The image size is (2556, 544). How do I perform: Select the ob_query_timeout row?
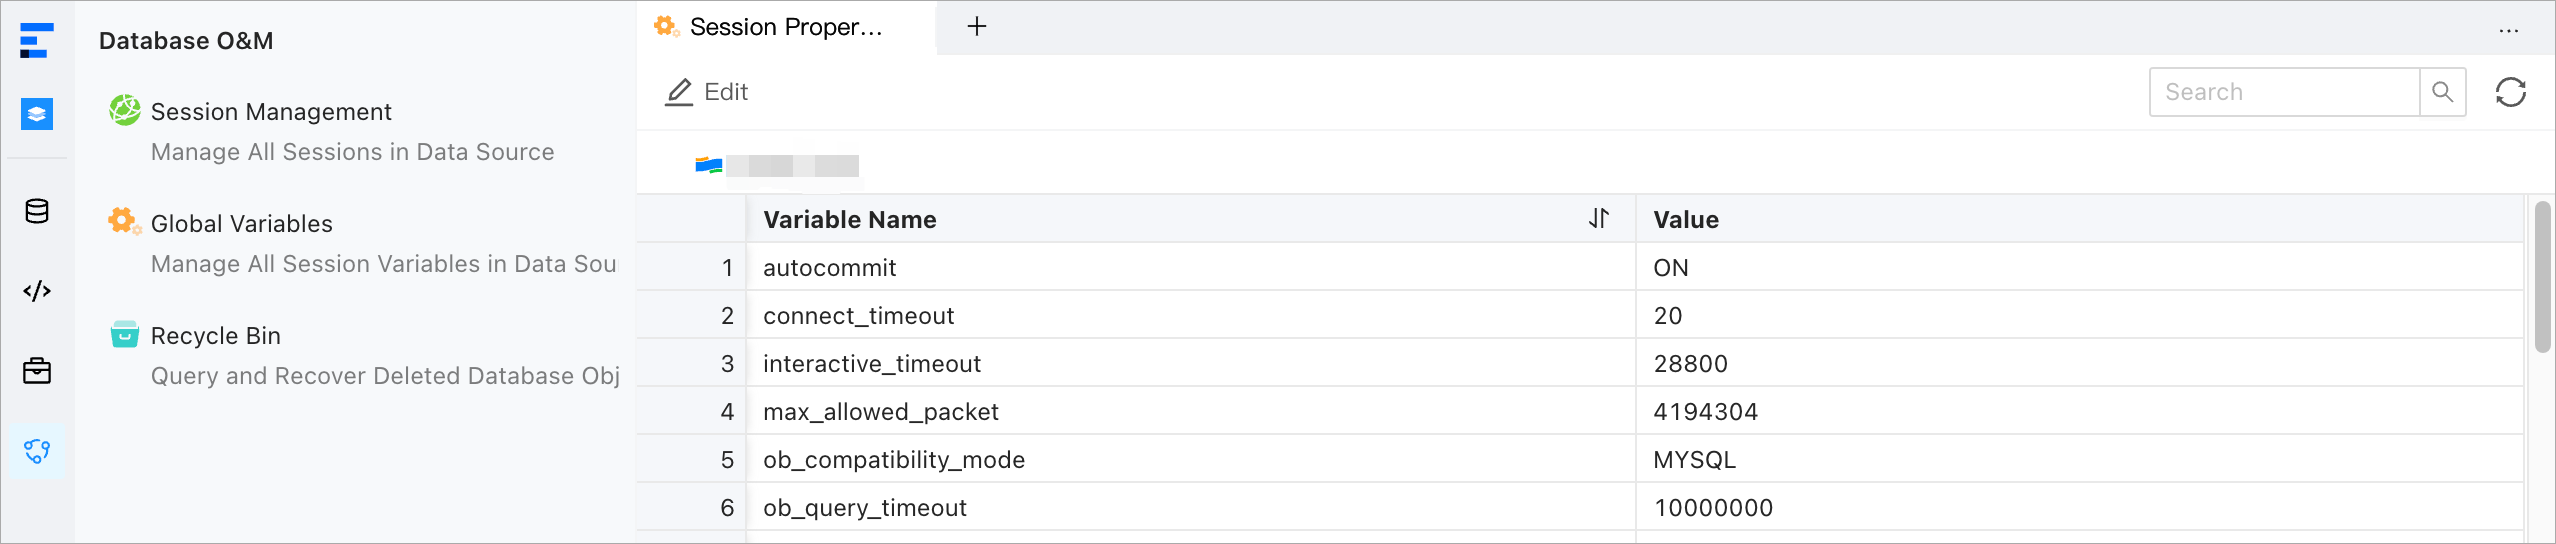pos(865,508)
